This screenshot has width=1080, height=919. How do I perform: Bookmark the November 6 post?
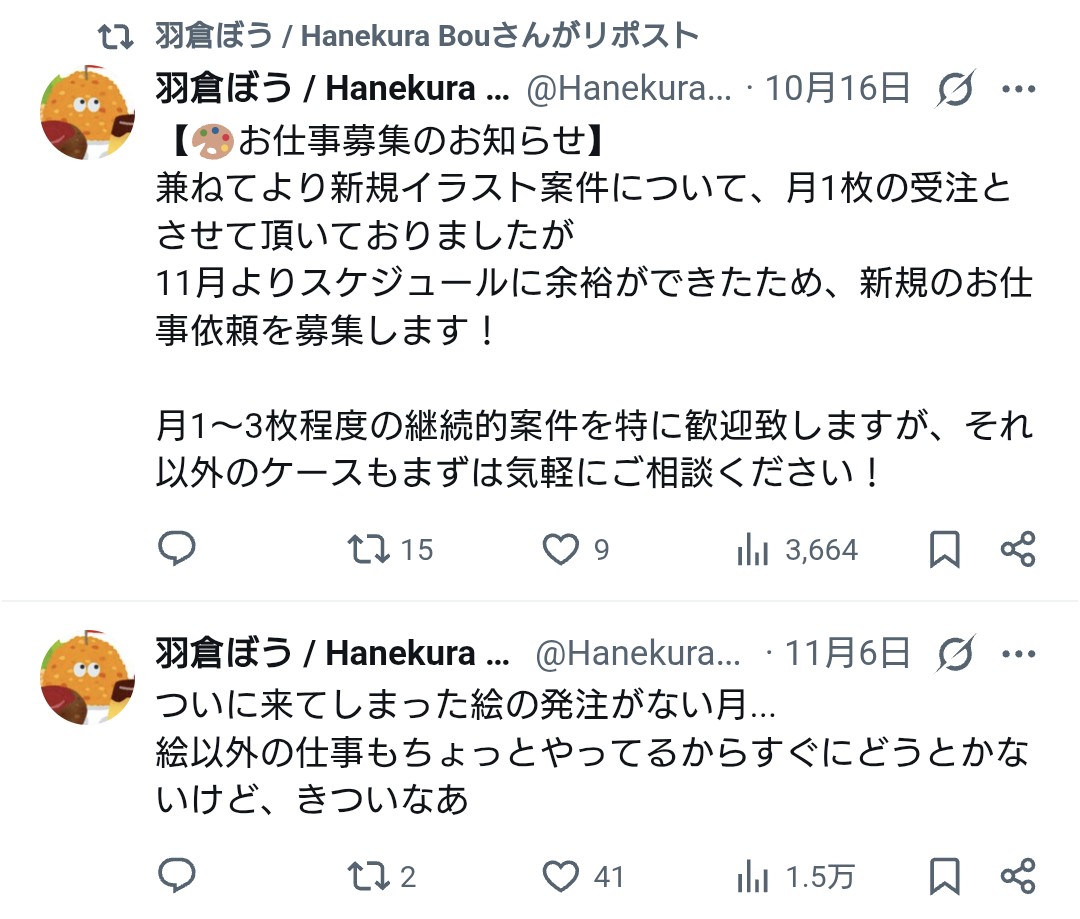click(945, 876)
